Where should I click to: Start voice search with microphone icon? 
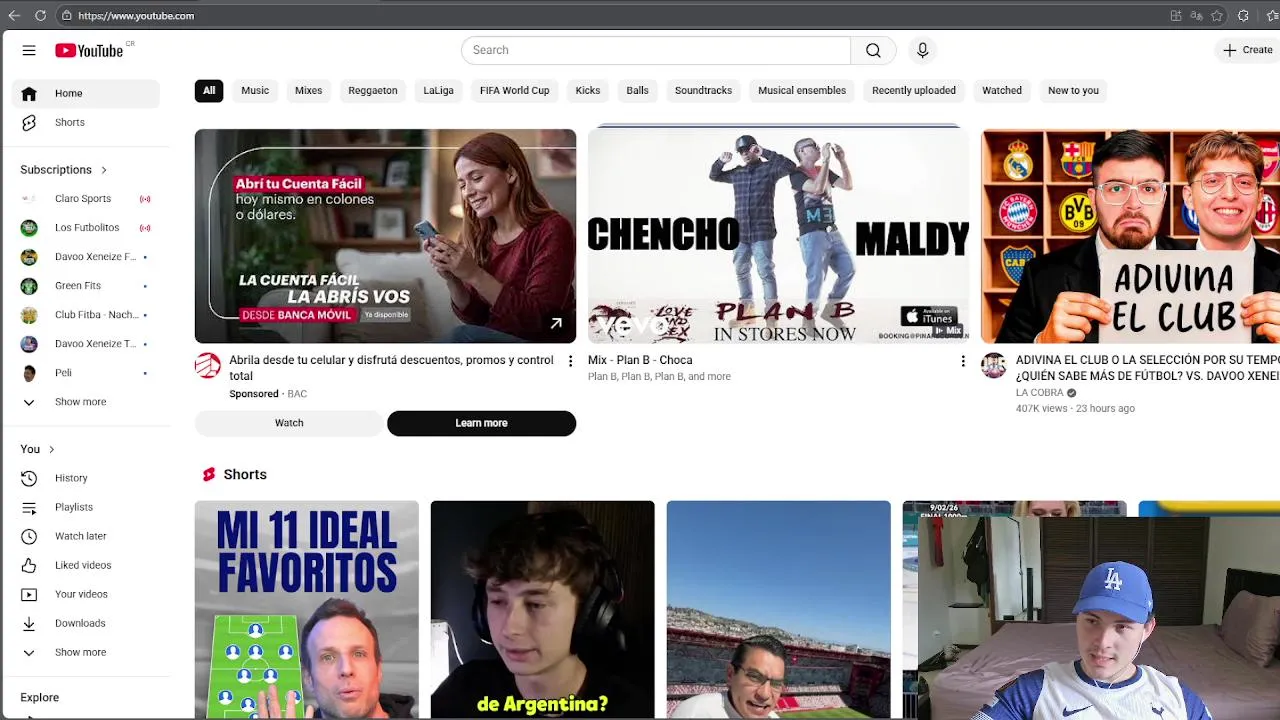click(922, 50)
